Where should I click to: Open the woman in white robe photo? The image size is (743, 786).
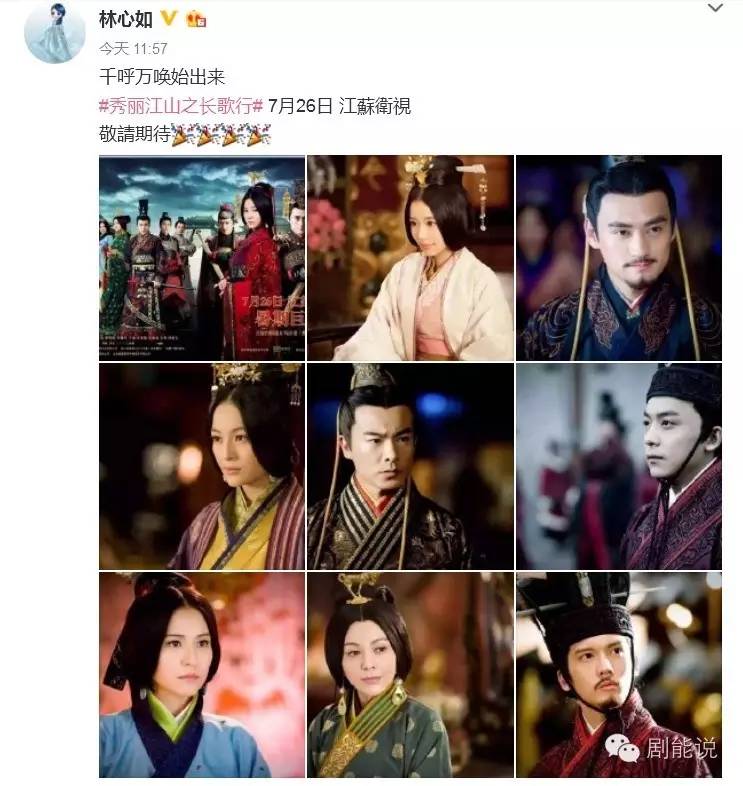pyautogui.click(x=411, y=258)
